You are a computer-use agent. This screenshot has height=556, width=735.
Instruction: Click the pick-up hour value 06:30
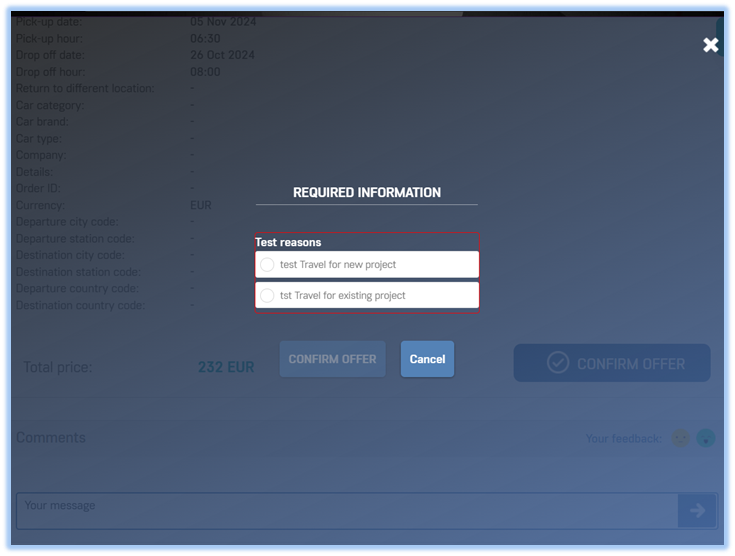[x=205, y=38]
